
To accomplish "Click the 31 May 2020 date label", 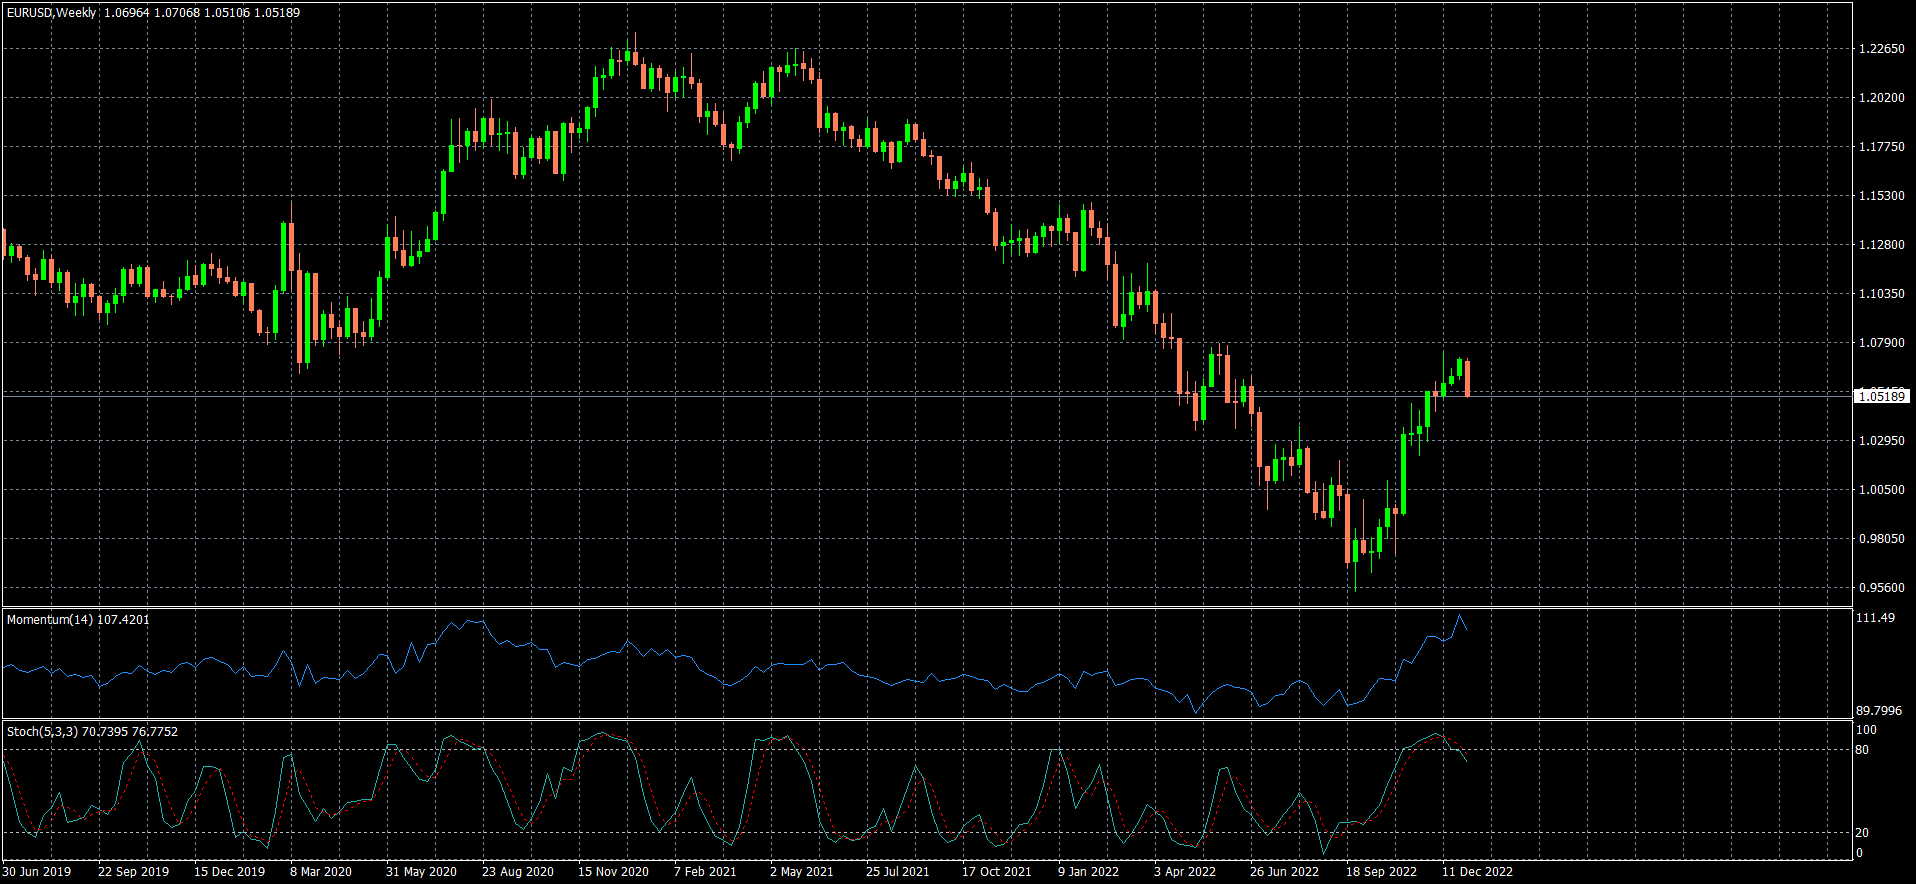I will [421, 872].
